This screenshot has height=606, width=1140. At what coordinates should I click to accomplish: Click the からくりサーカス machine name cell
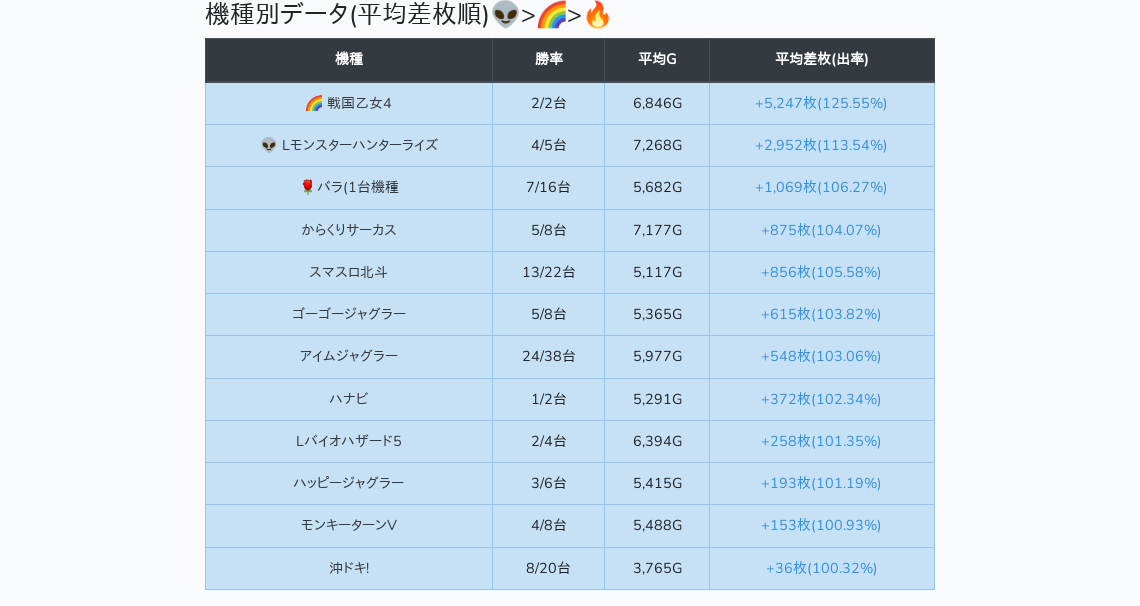point(349,230)
